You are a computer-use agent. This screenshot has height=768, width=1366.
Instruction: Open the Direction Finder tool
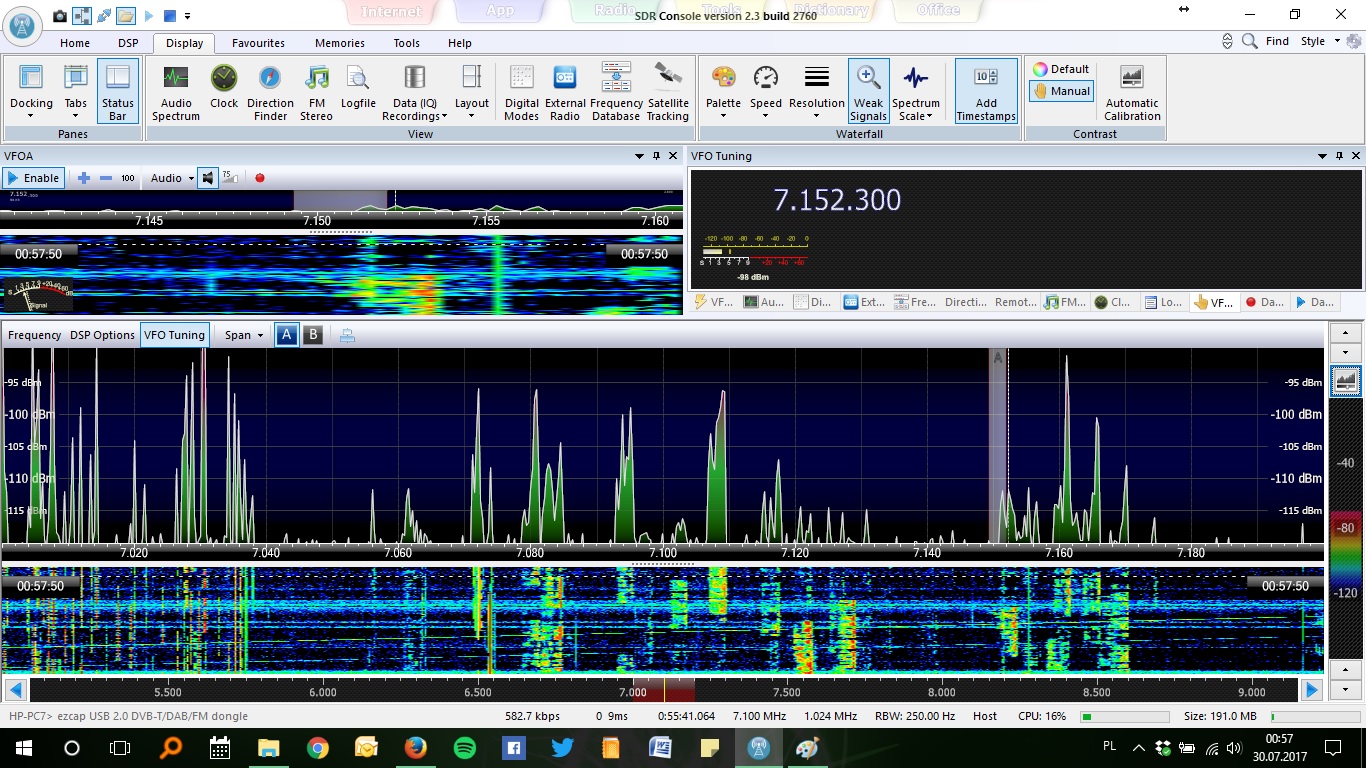pyautogui.click(x=270, y=92)
